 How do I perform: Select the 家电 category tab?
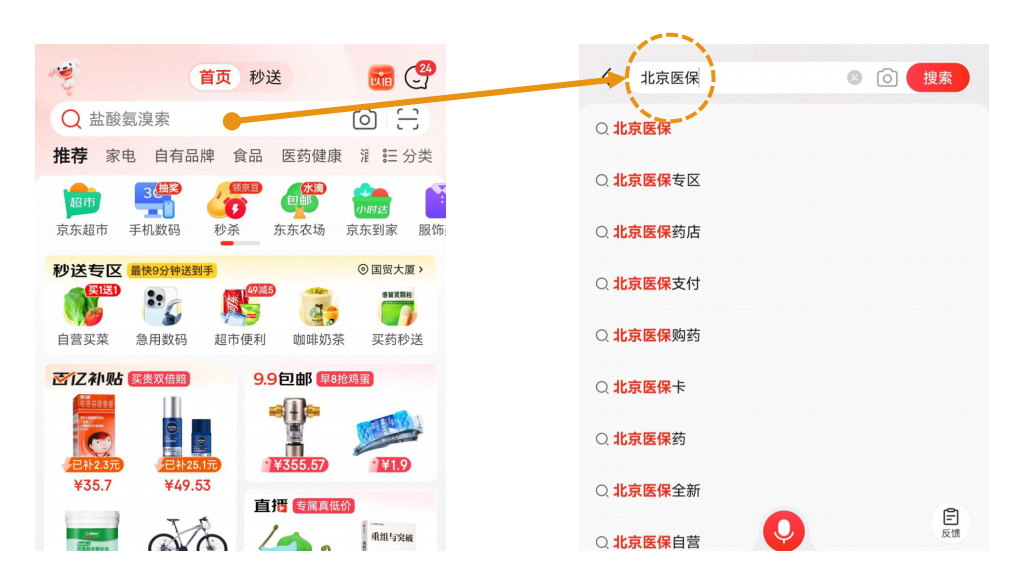(x=121, y=156)
